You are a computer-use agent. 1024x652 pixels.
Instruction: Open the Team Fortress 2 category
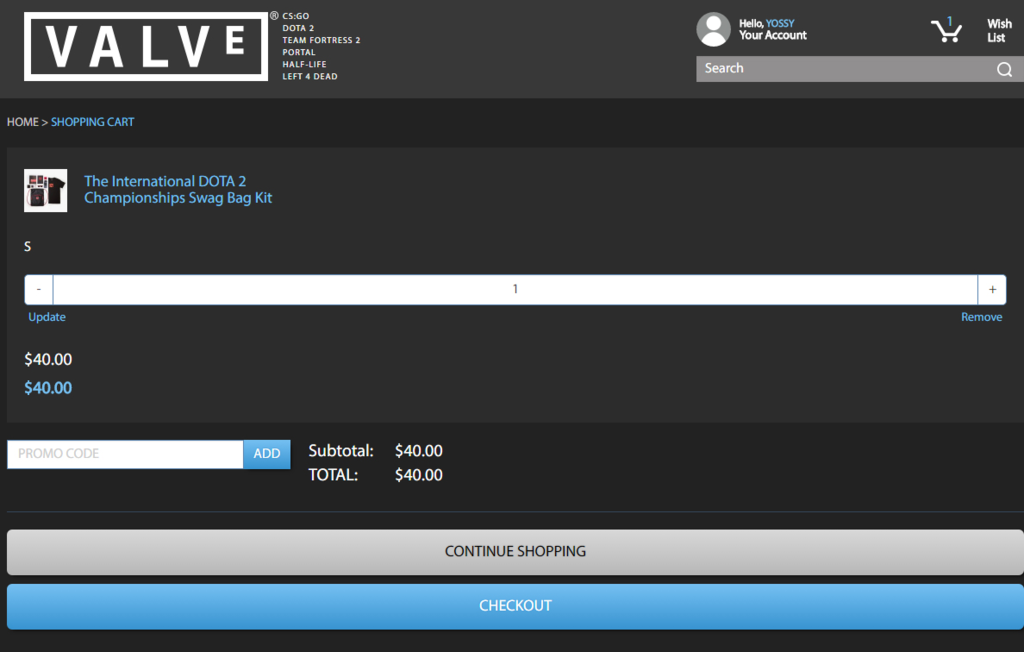coord(321,40)
